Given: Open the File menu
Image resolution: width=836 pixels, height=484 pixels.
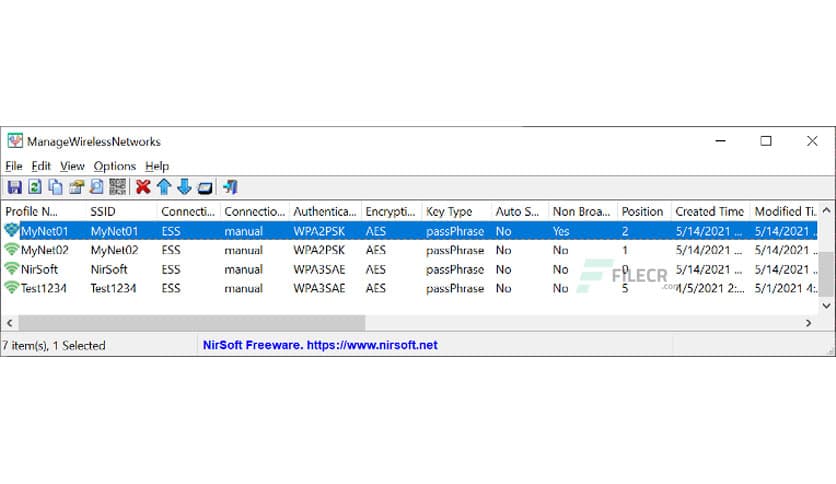Looking at the screenshot, I should tap(14, 166).
